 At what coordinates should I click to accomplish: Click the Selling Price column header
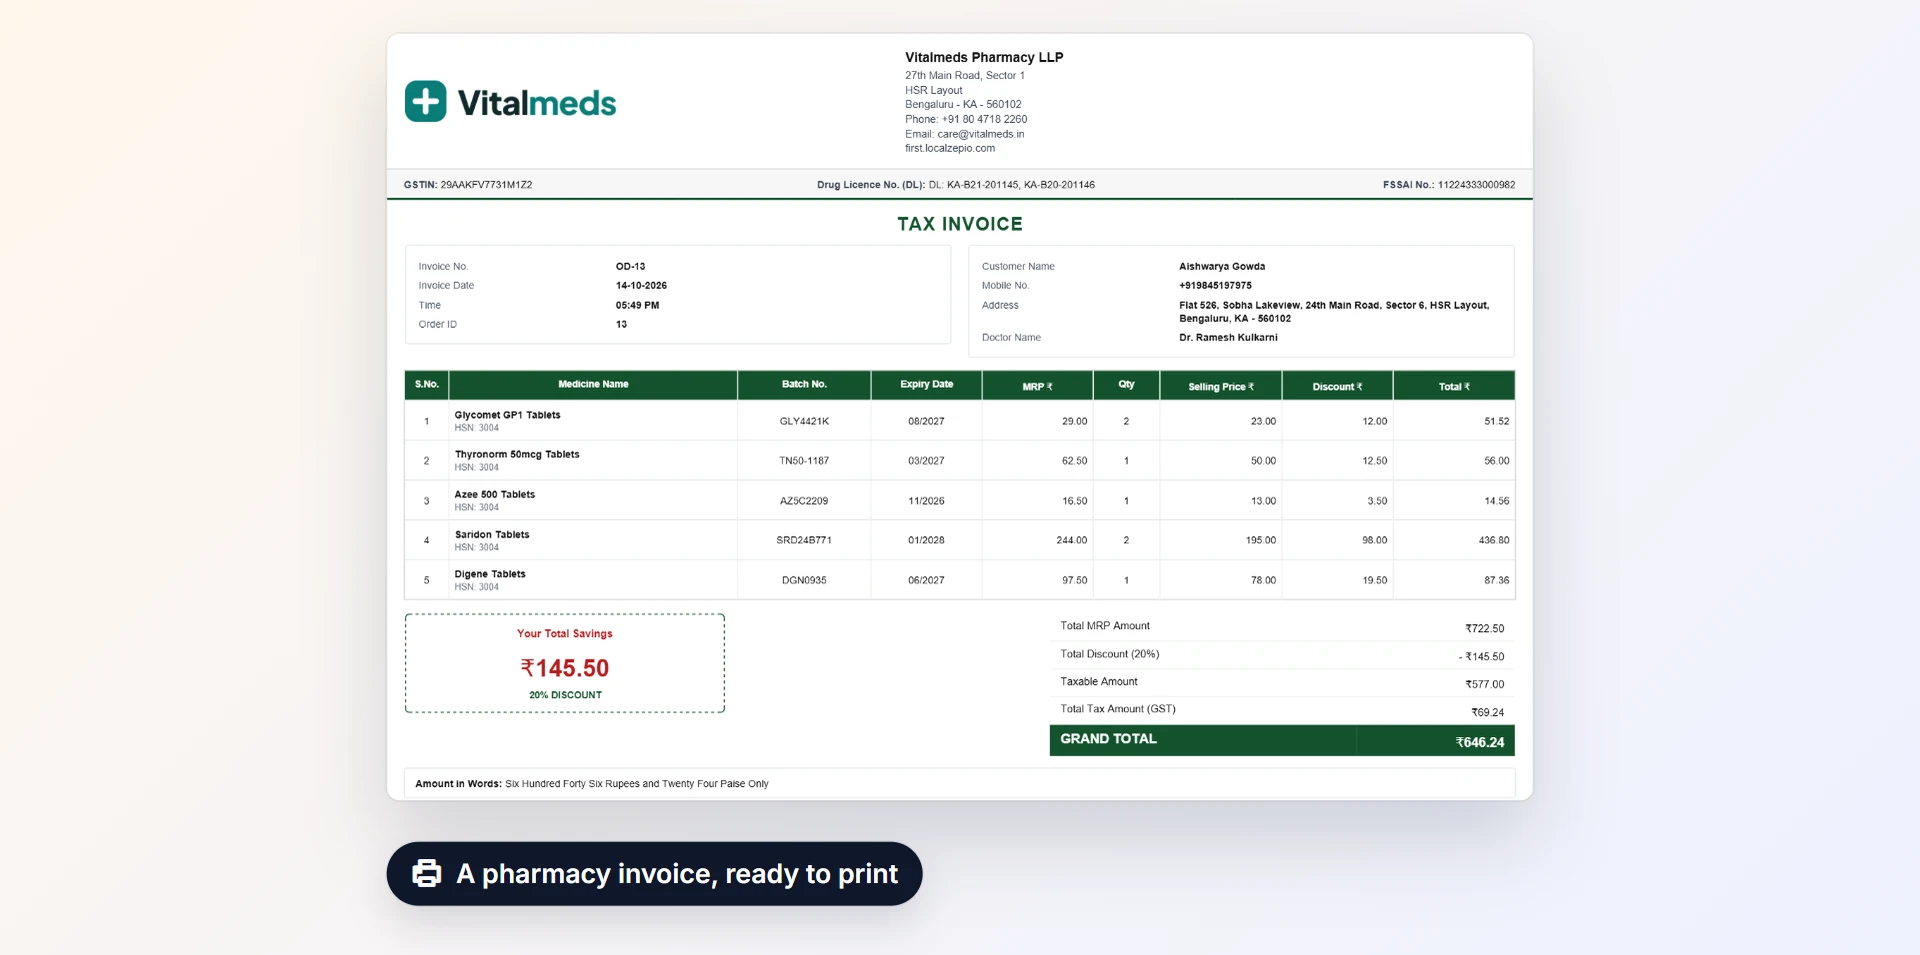point(1221,387)
